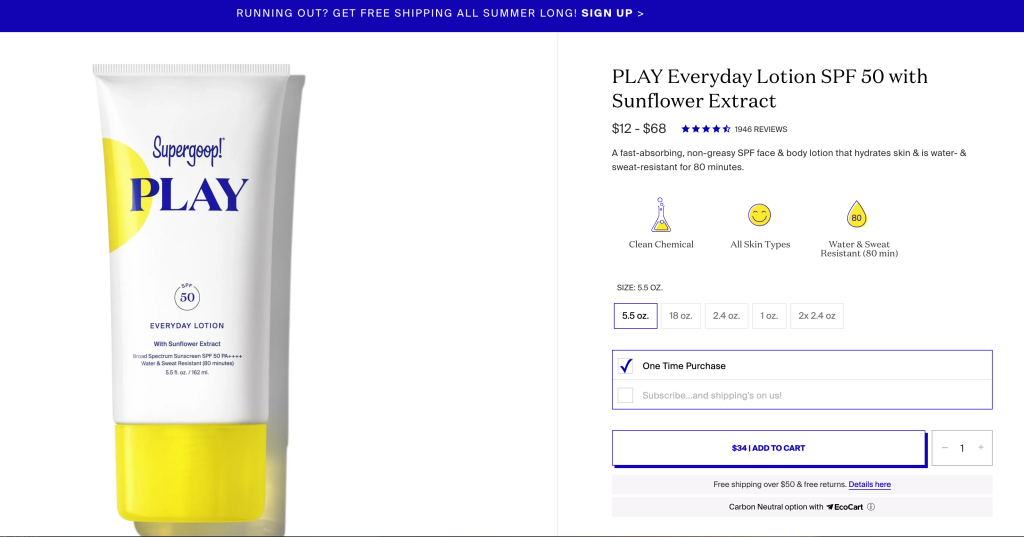Image resolution: width=1024 pixels, height=537 pixels.
Task: Select the 5.5 oz. size option
Action: pyautogui.click(x=635, y=316)
